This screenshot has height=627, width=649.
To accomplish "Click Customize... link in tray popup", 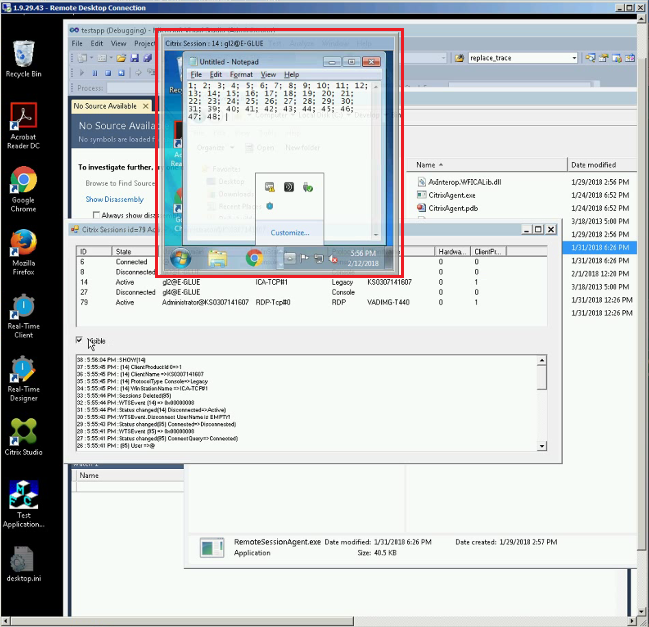I will [290, 233].
